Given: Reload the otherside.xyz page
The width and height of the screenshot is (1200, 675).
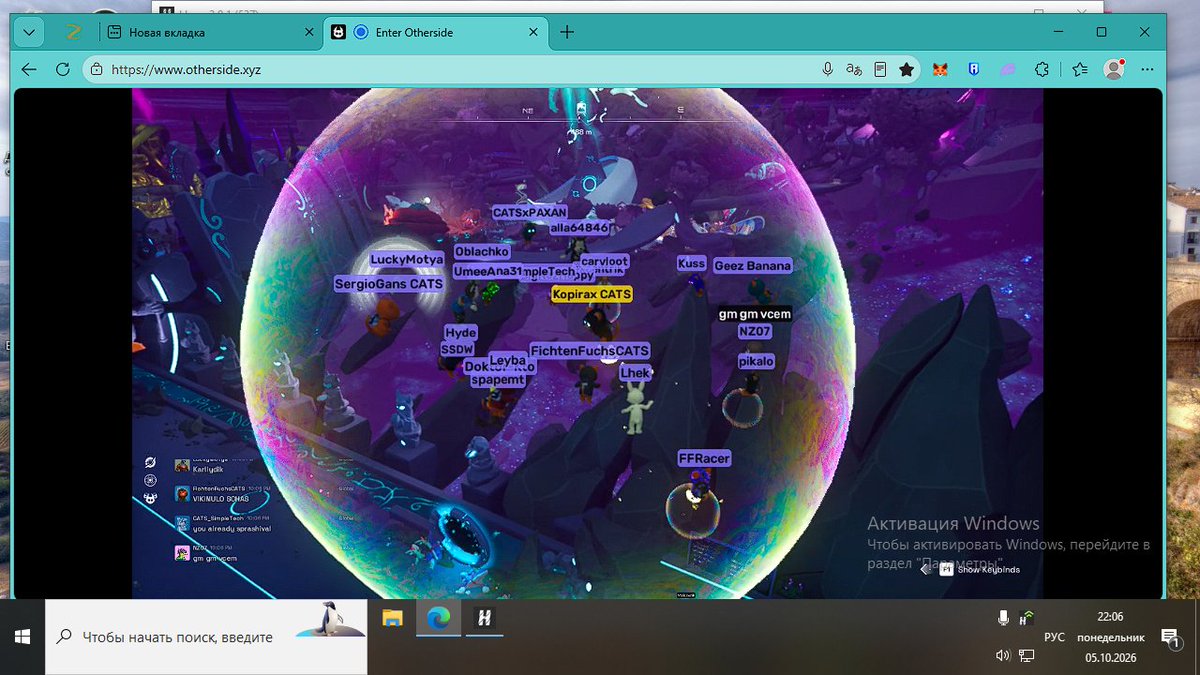Looking at the screenshot, I should point(63,70).
